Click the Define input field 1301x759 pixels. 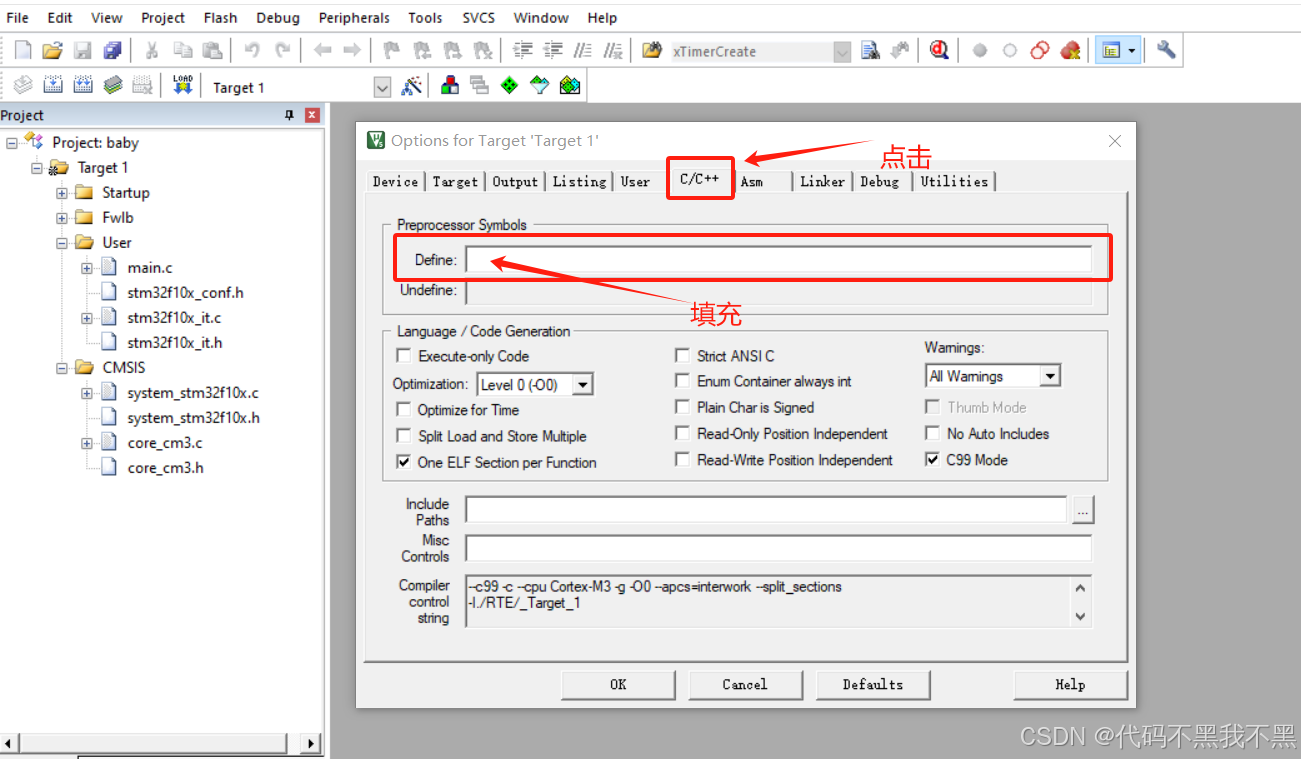click(x=779, y=260)
